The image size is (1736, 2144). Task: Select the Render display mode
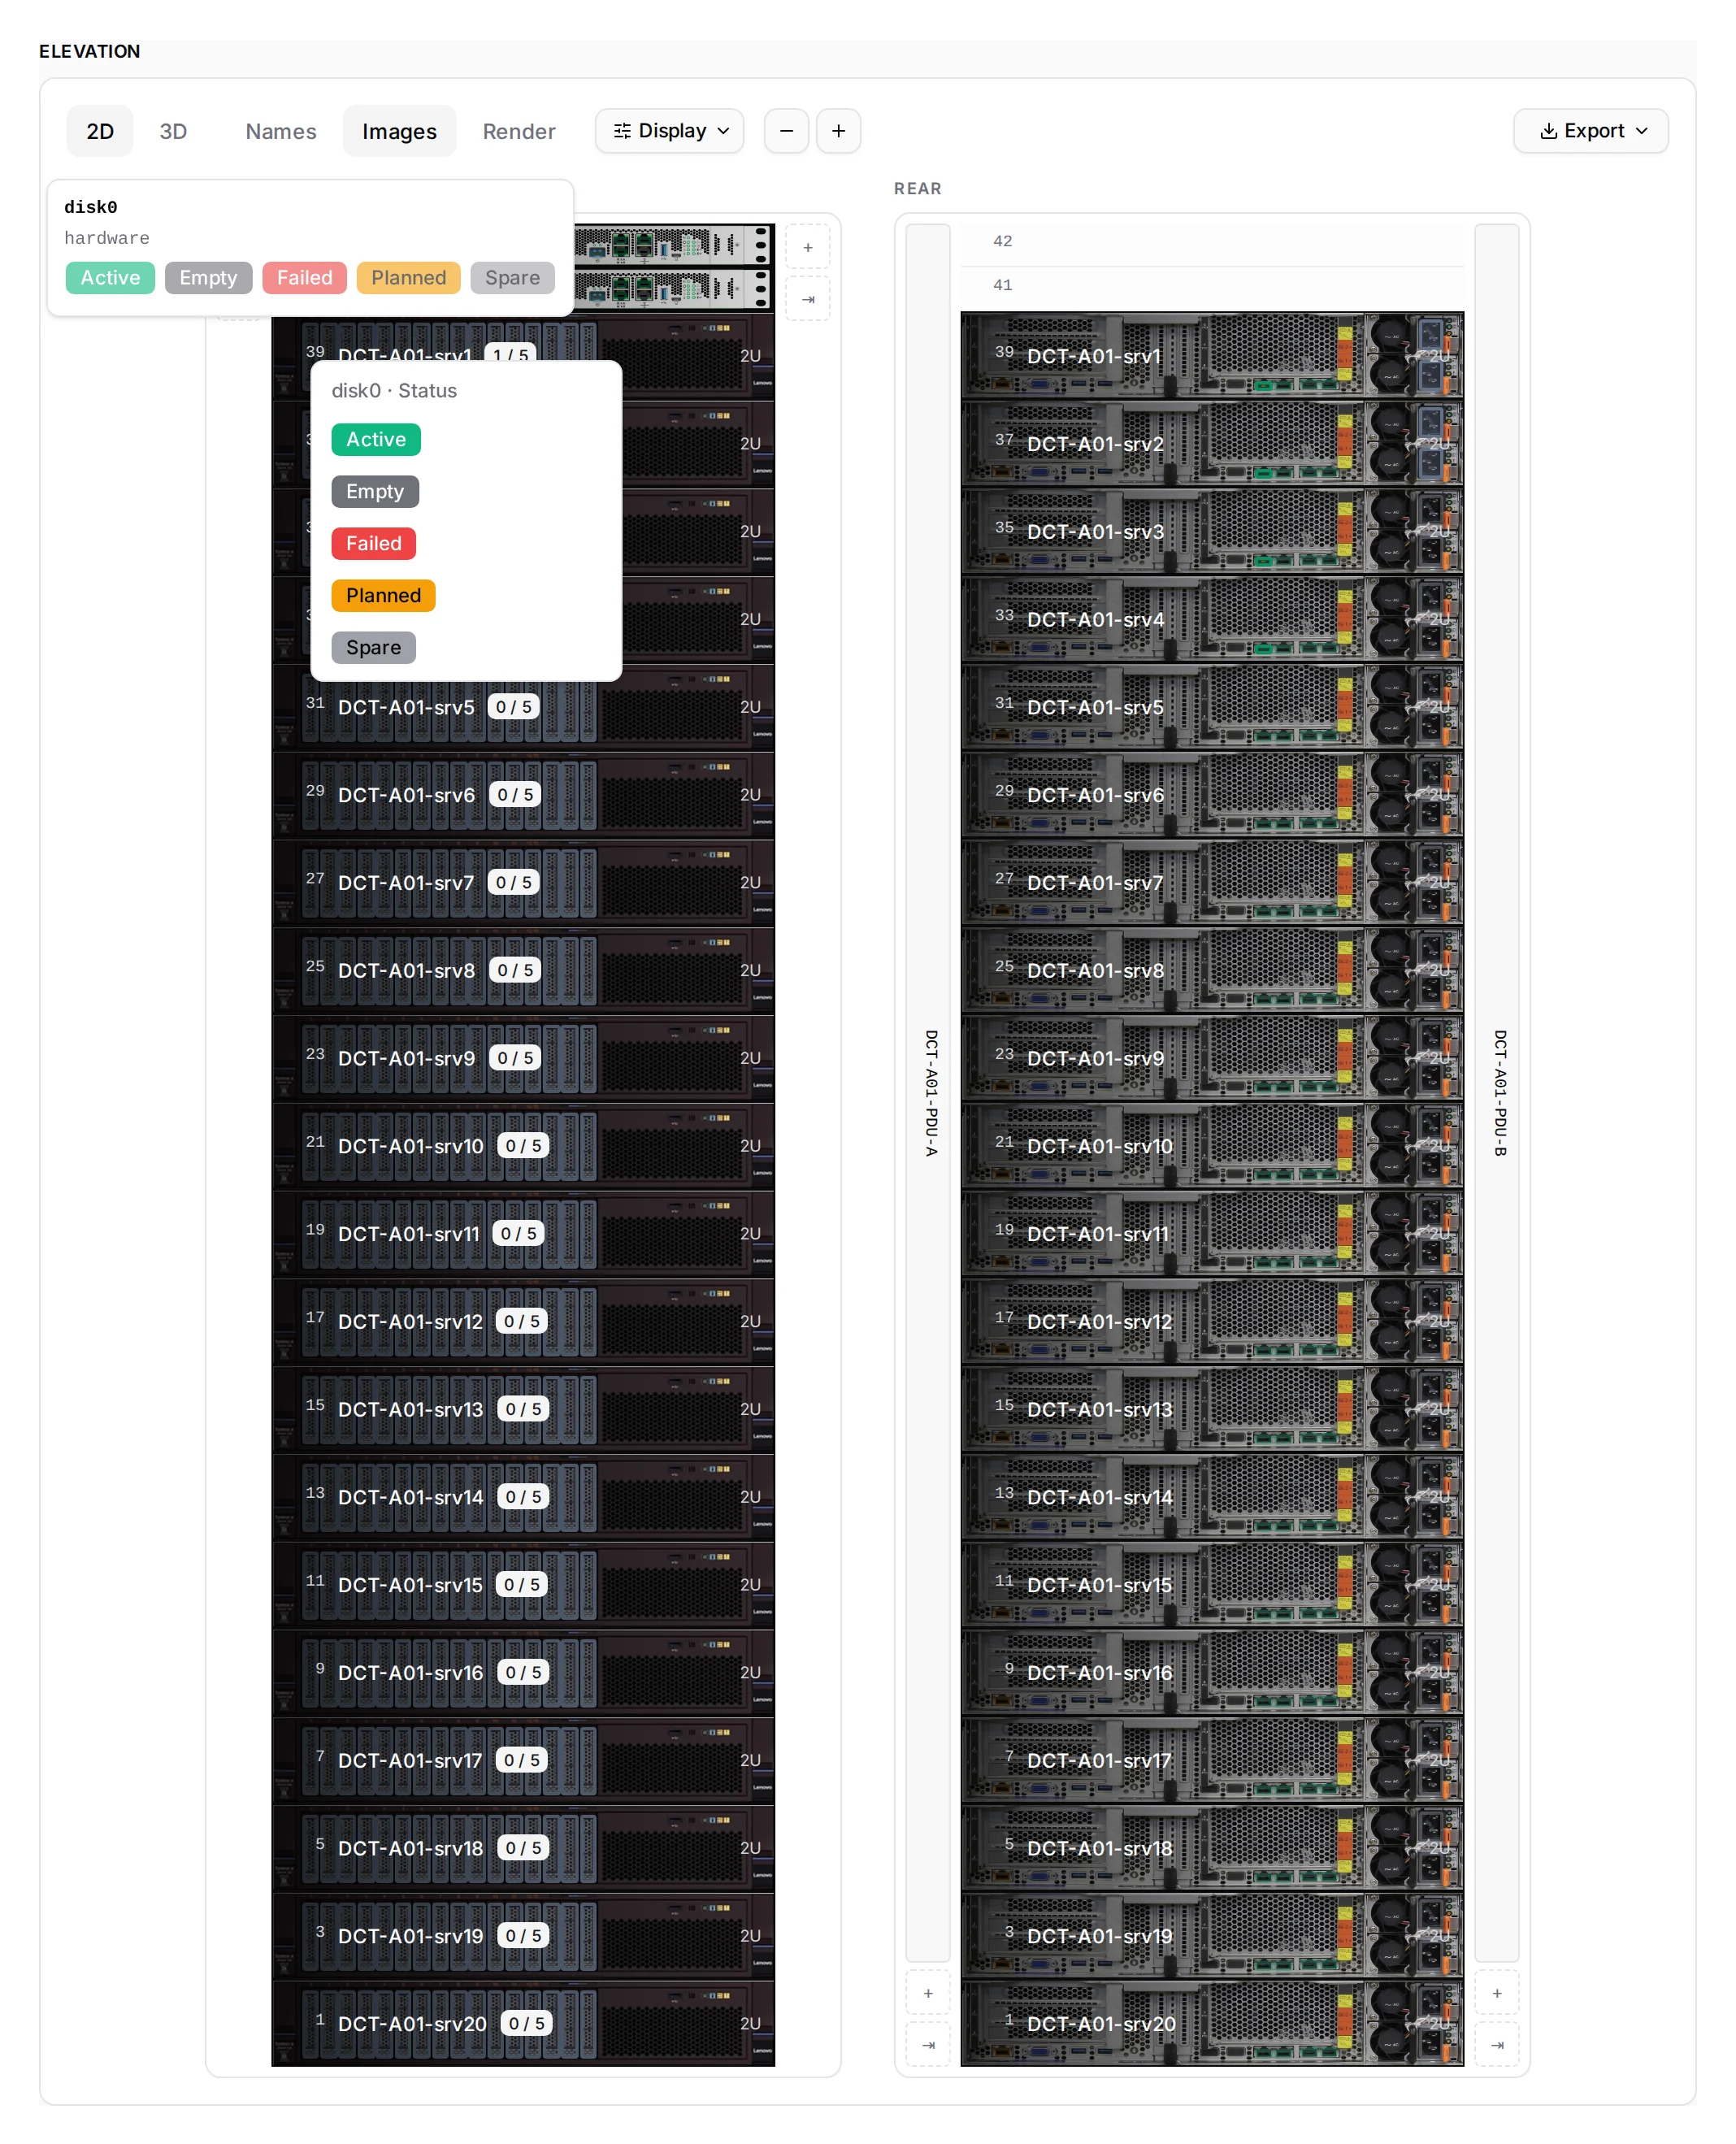[x=519, y=131]
